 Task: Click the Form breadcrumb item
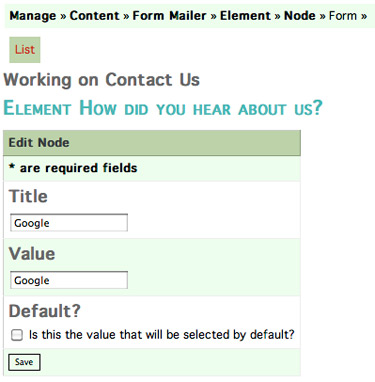(x=343, y=16)
